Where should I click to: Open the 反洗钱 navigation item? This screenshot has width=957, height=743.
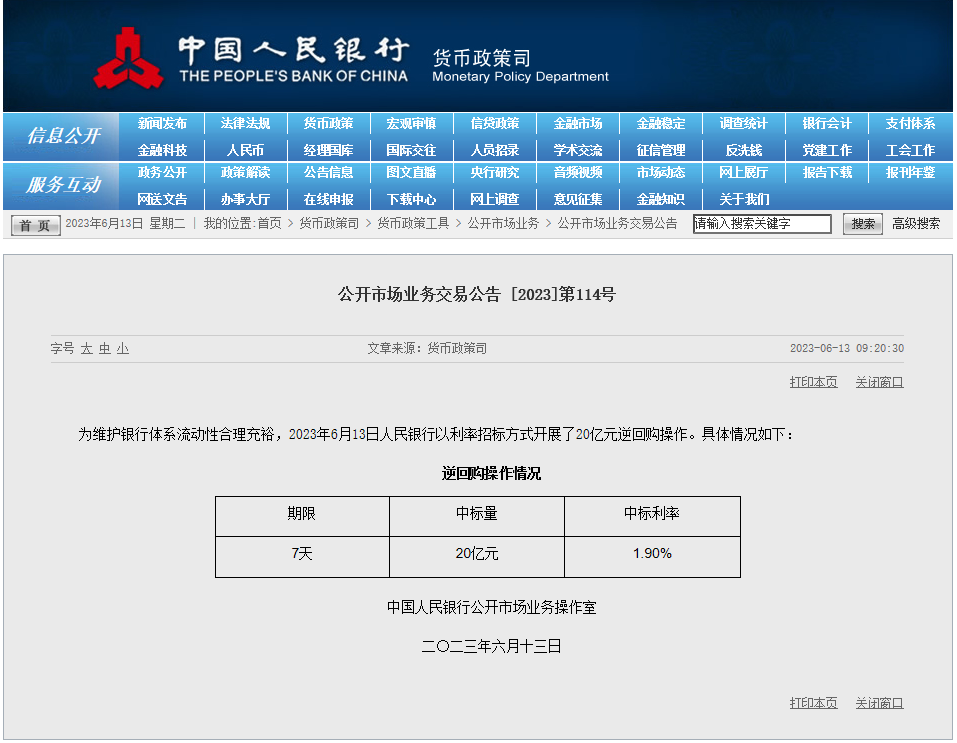tap(744, 150)
